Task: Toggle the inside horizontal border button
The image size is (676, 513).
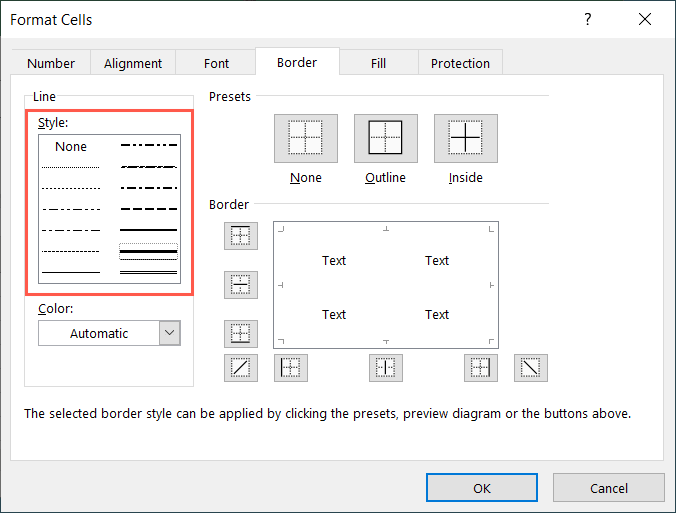Action: click(x=241, y=285)
